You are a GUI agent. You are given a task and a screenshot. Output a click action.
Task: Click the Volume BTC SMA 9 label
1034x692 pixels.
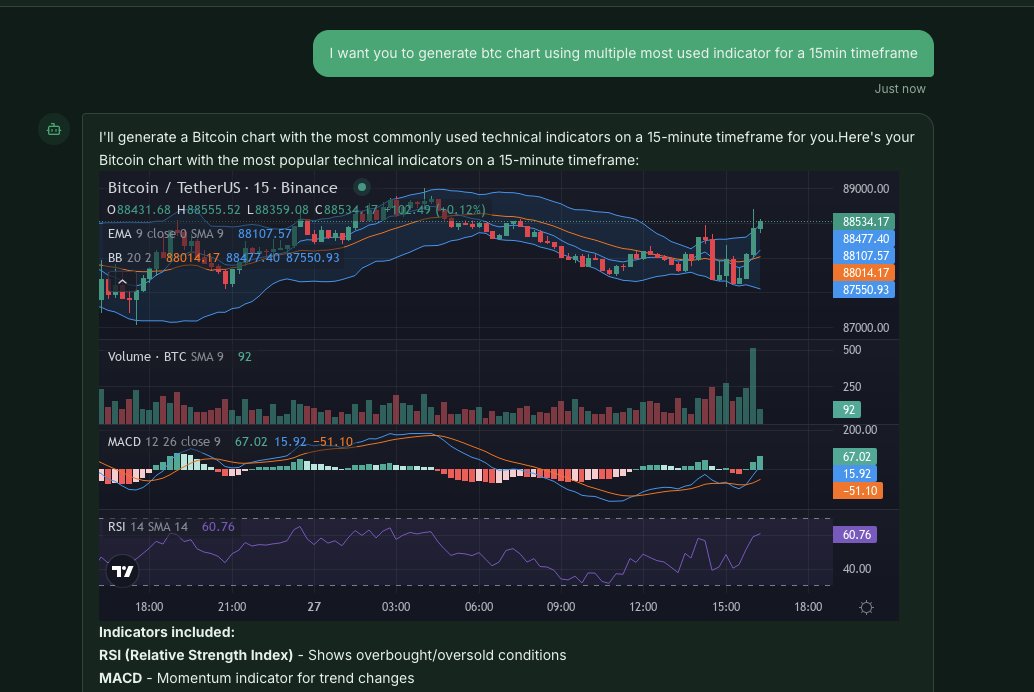pos(166,357)
